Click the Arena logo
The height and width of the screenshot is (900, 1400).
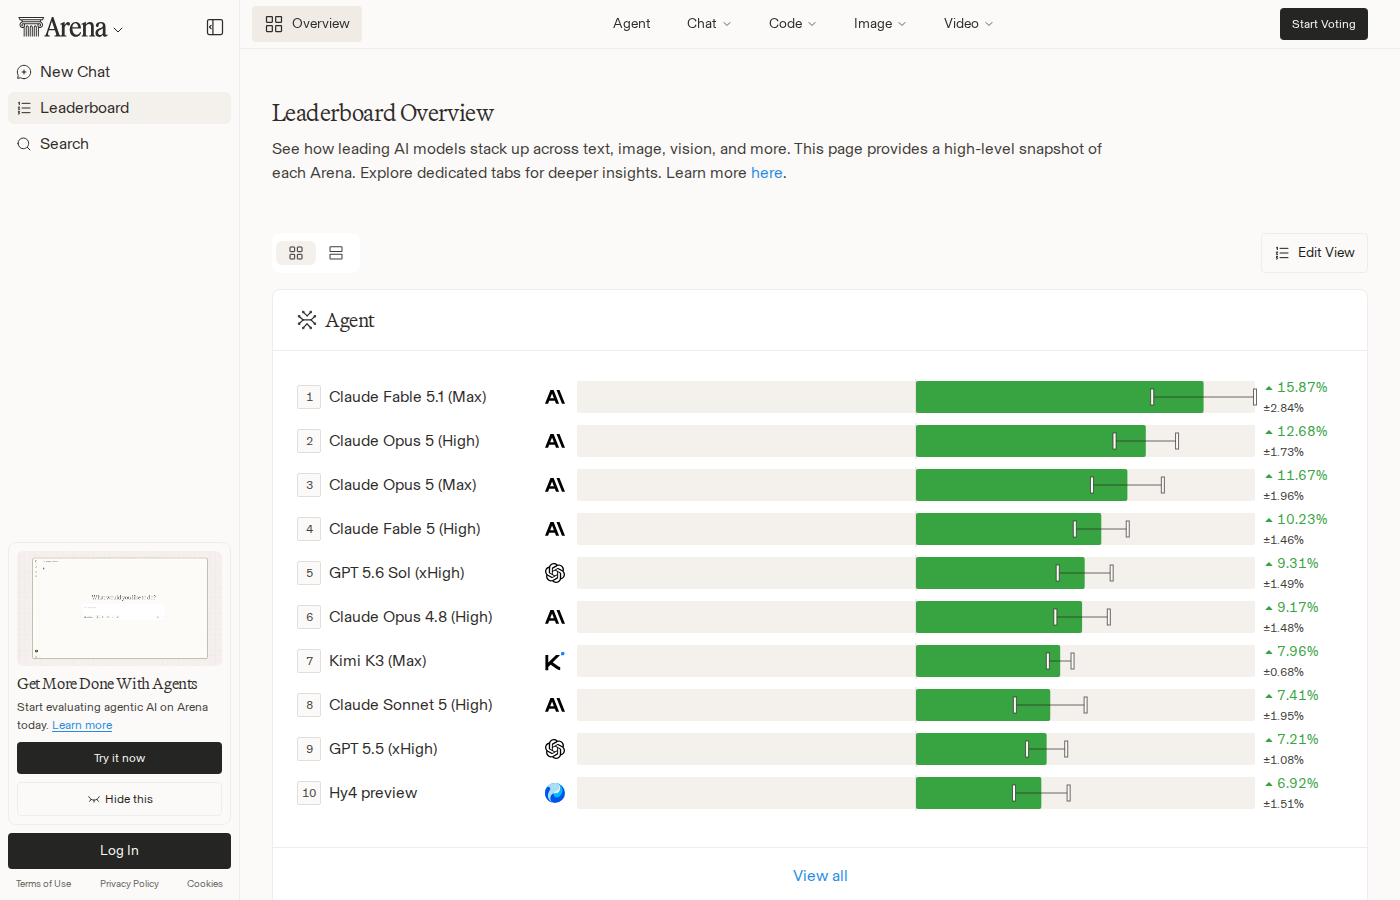(x=63, y=28)
